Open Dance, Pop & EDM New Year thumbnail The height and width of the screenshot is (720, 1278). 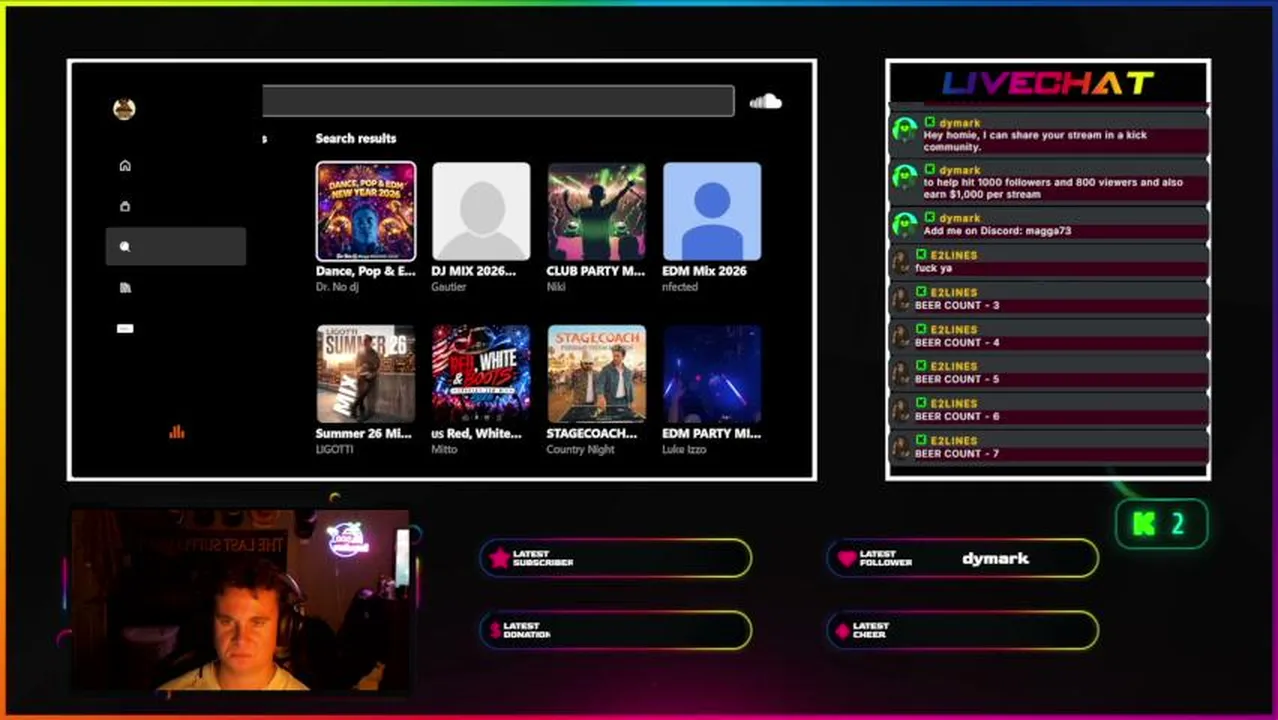(x=366, y=211)
